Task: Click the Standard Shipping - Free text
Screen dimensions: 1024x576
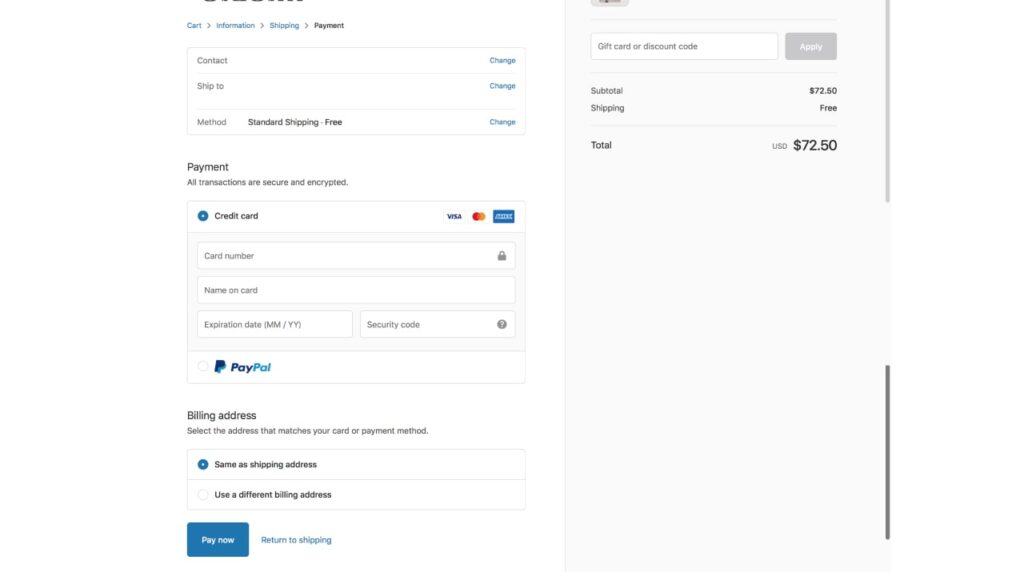Action: click(x=295, y=122)
